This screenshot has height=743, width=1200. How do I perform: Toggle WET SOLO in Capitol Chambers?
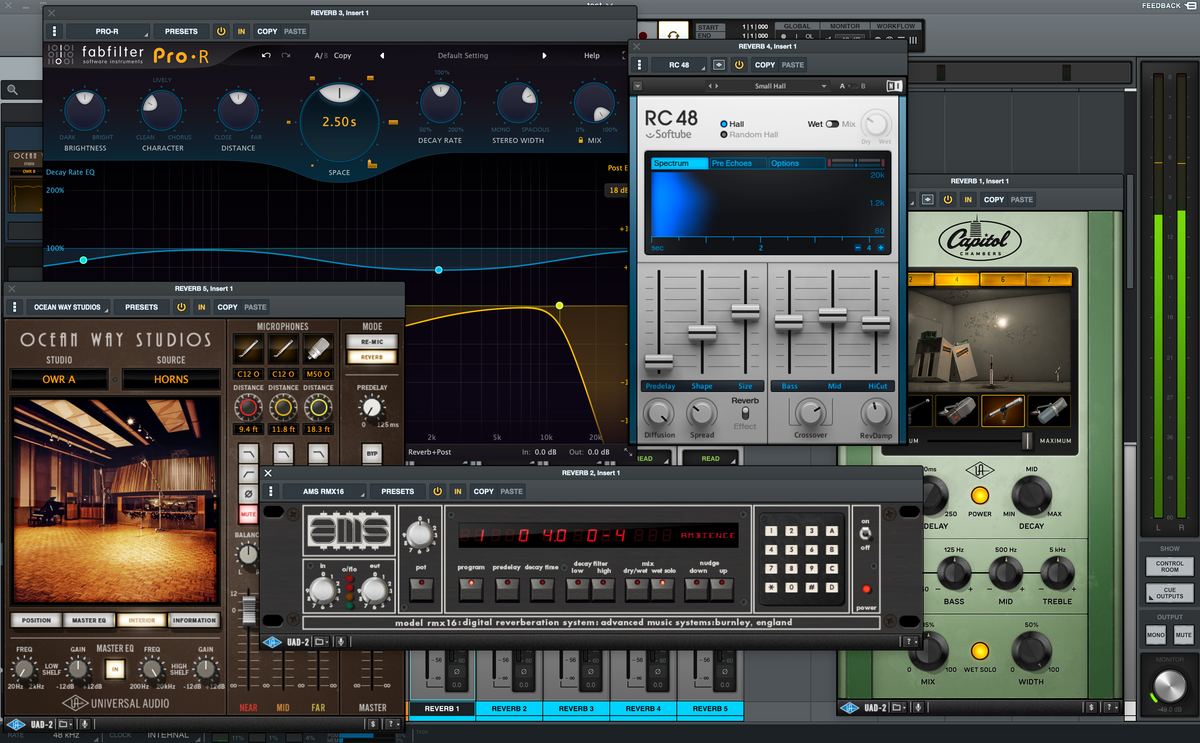click(979, 651)
